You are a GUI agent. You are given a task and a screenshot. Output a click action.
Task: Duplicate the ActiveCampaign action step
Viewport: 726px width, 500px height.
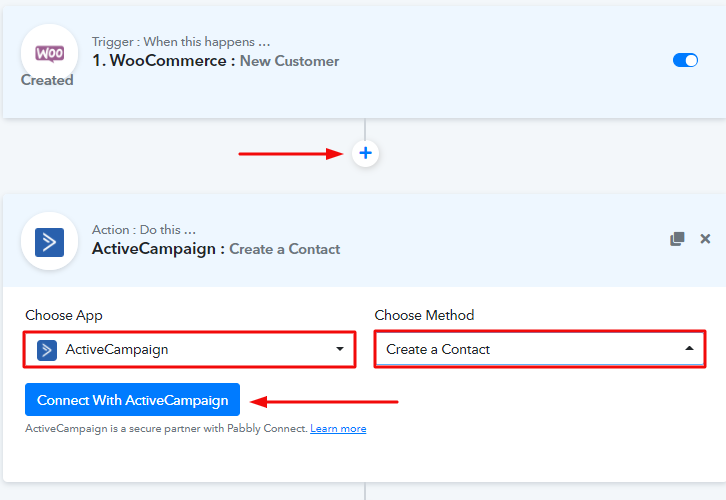click(x=677, y=239)
